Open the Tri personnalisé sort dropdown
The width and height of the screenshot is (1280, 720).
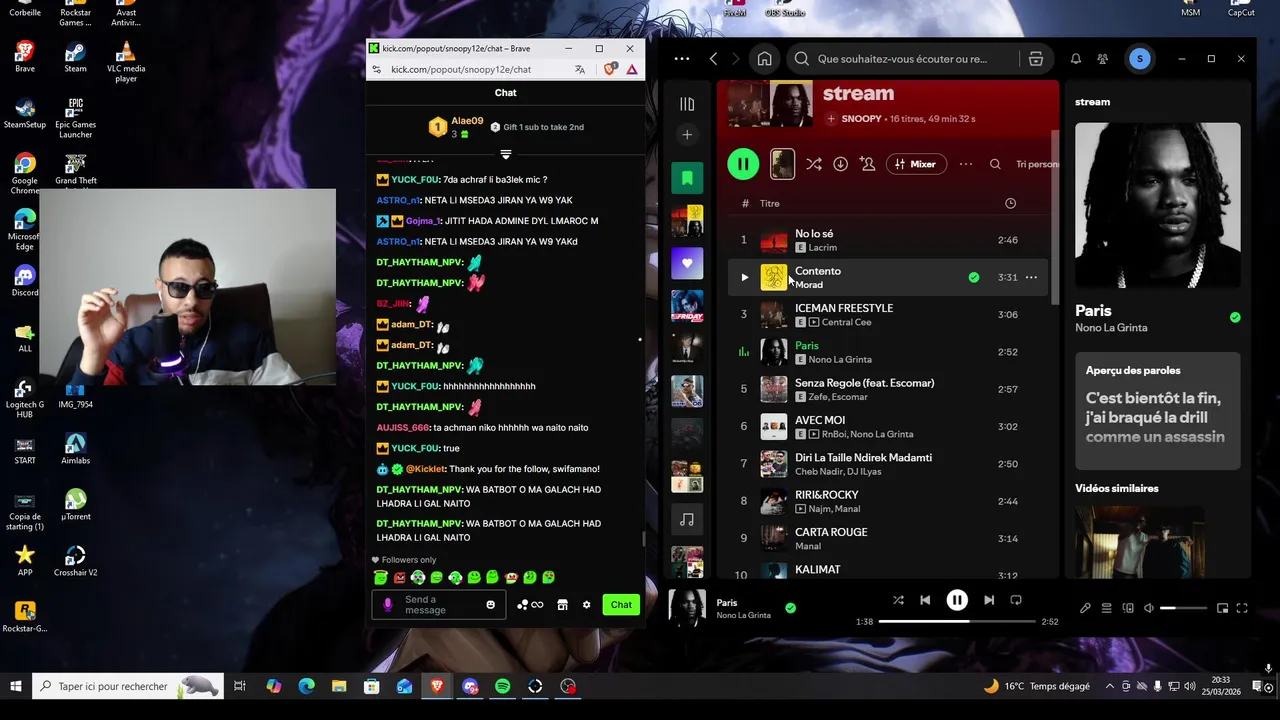[x=1036, y=164]
